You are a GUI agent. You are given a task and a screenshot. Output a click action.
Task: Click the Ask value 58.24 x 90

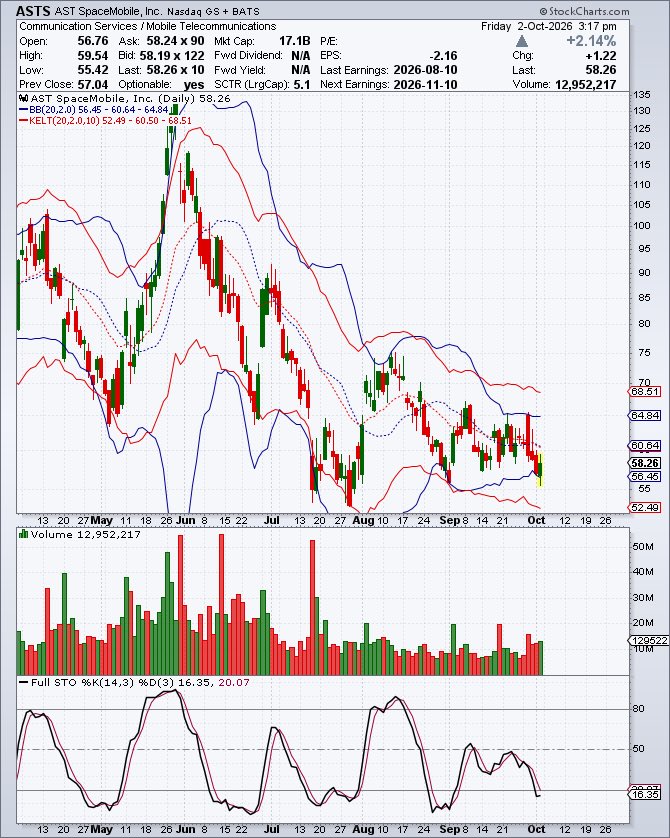coord(176,41)
